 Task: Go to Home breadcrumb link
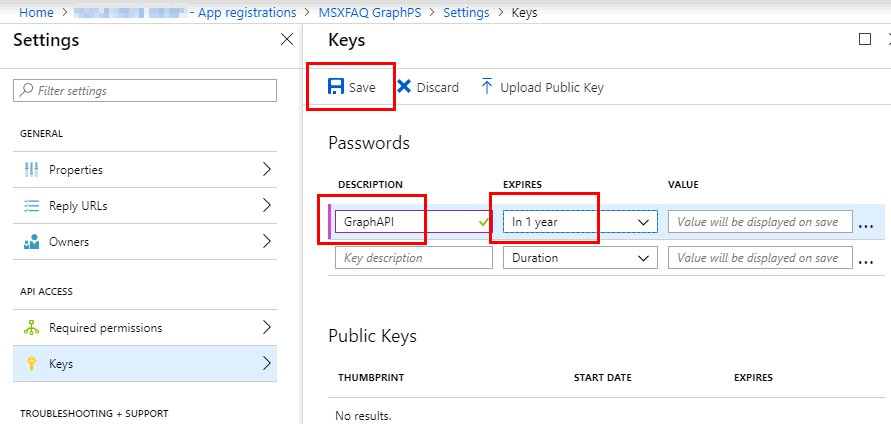(36, 13)
